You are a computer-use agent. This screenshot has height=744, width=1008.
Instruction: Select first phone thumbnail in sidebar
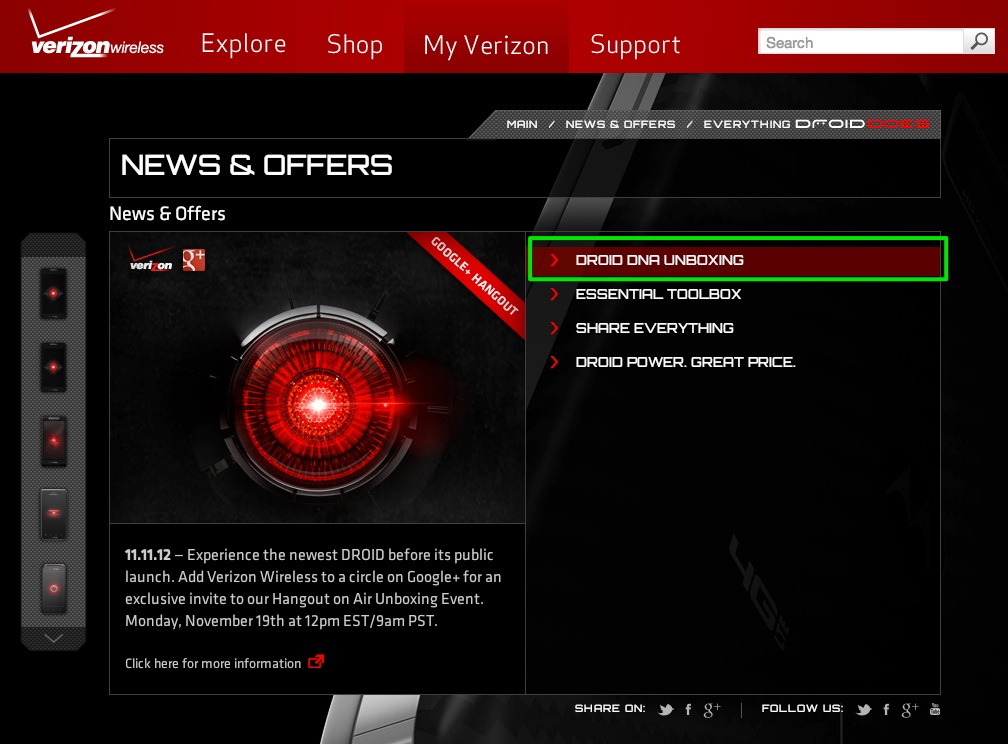(x=53, y=293)
